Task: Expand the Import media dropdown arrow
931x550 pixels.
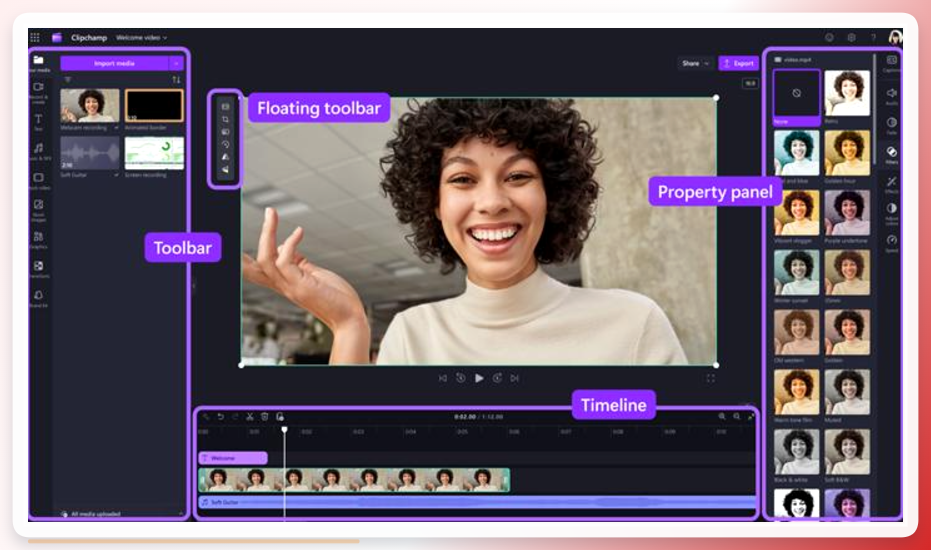Action: pyautogui.click(x=176, y=63)
